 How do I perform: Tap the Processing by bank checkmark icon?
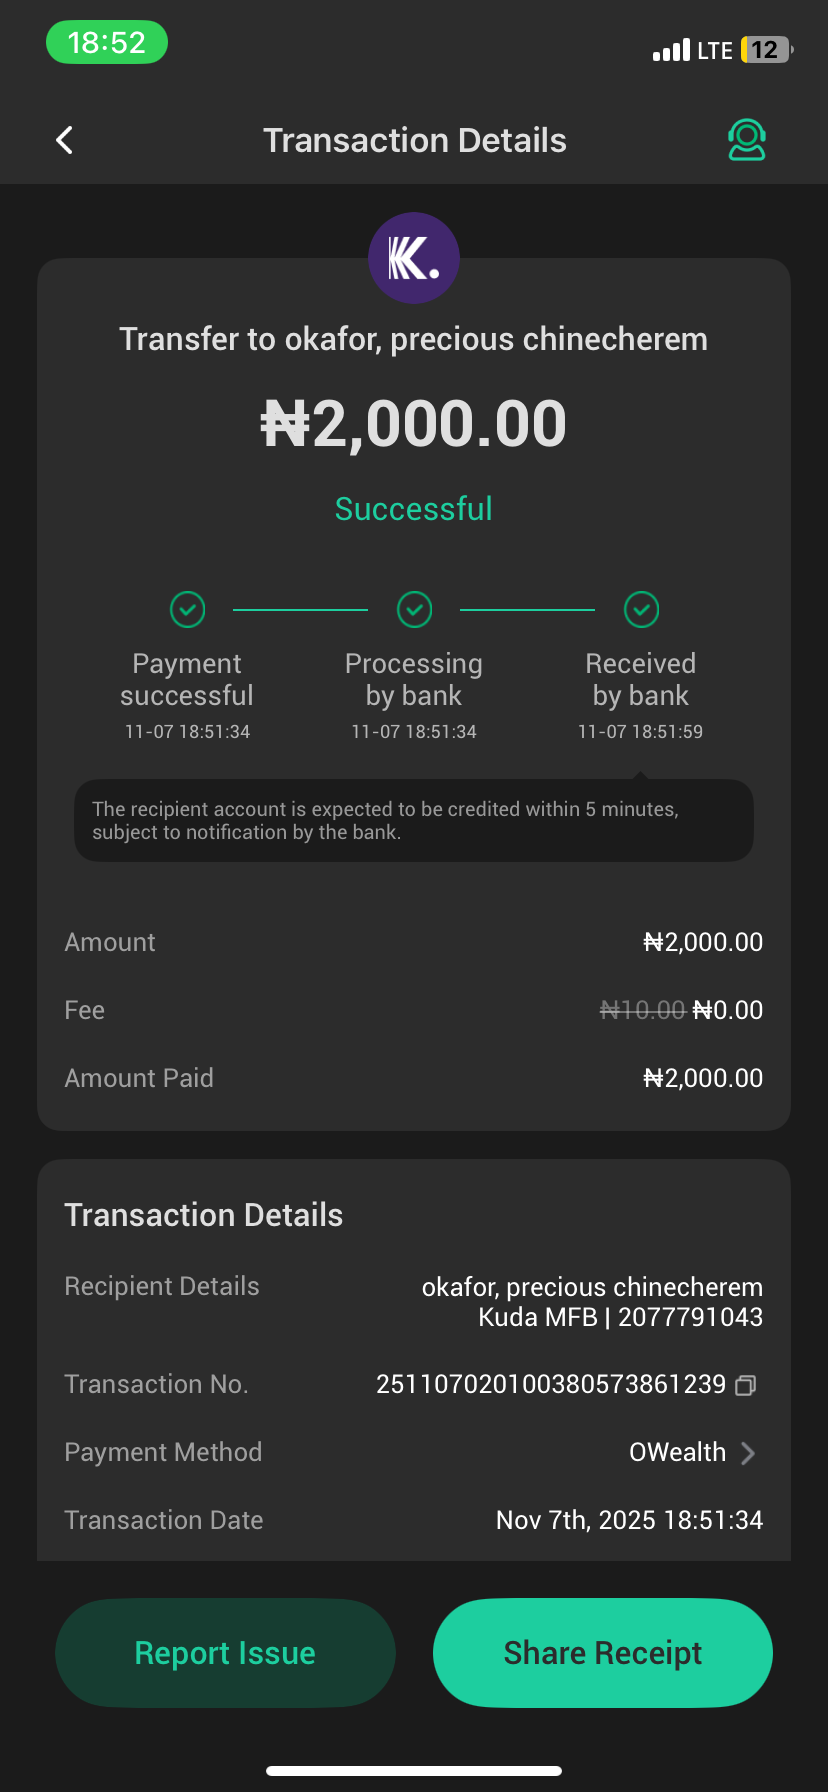[414, 609]
